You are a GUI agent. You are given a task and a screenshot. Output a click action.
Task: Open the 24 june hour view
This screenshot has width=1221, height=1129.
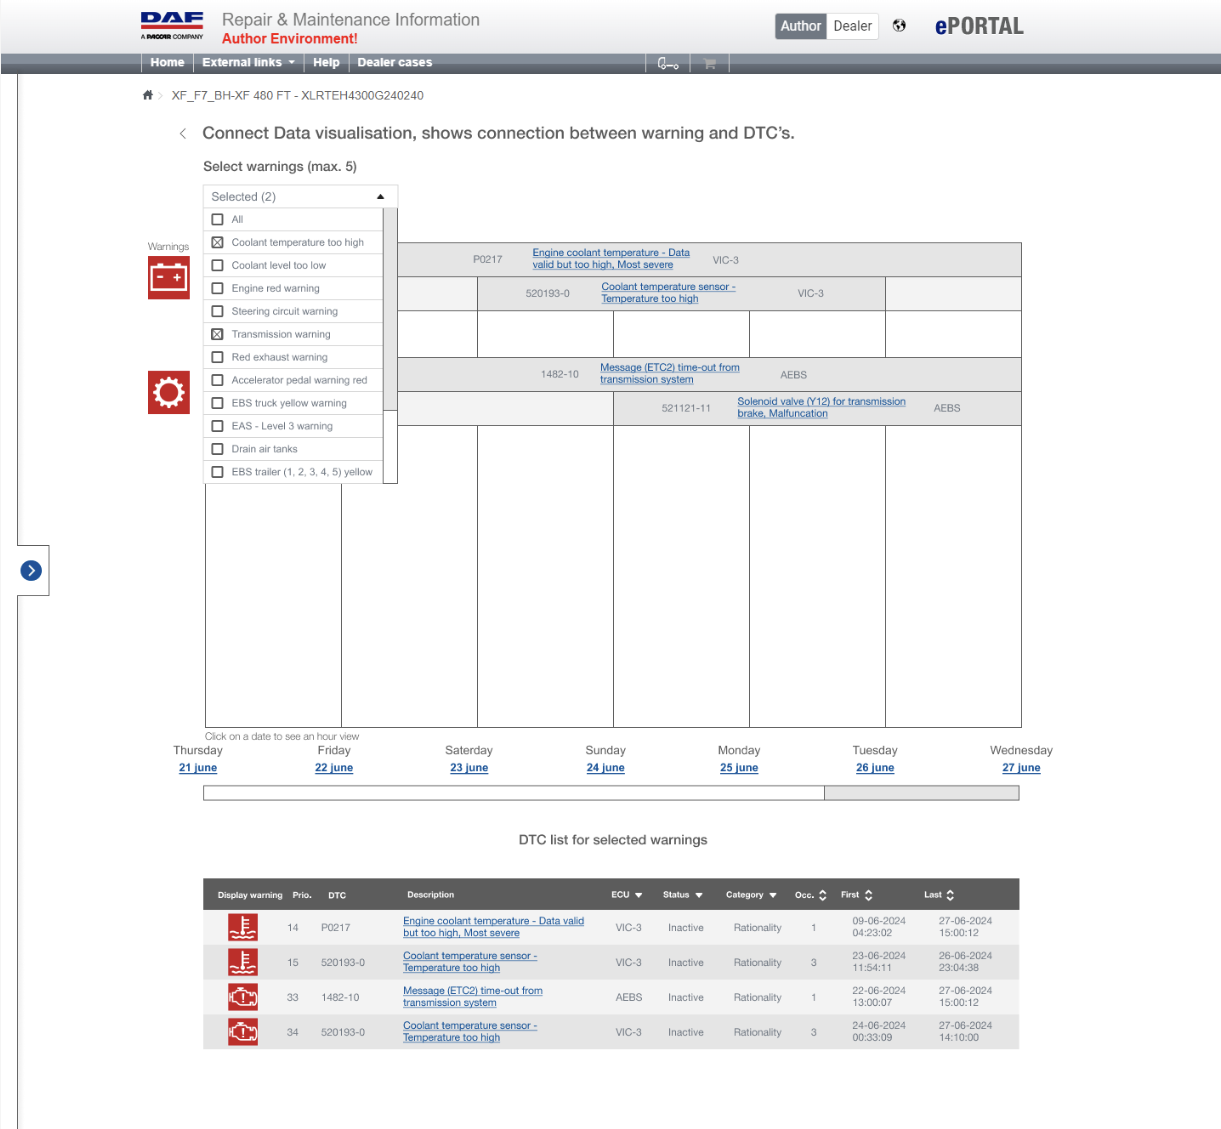[x=605, y=768]
